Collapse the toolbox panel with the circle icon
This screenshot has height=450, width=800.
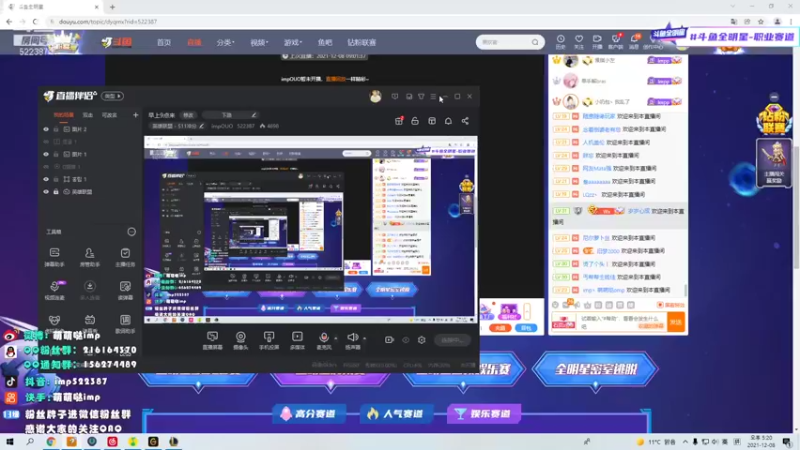tap(131, 232)
